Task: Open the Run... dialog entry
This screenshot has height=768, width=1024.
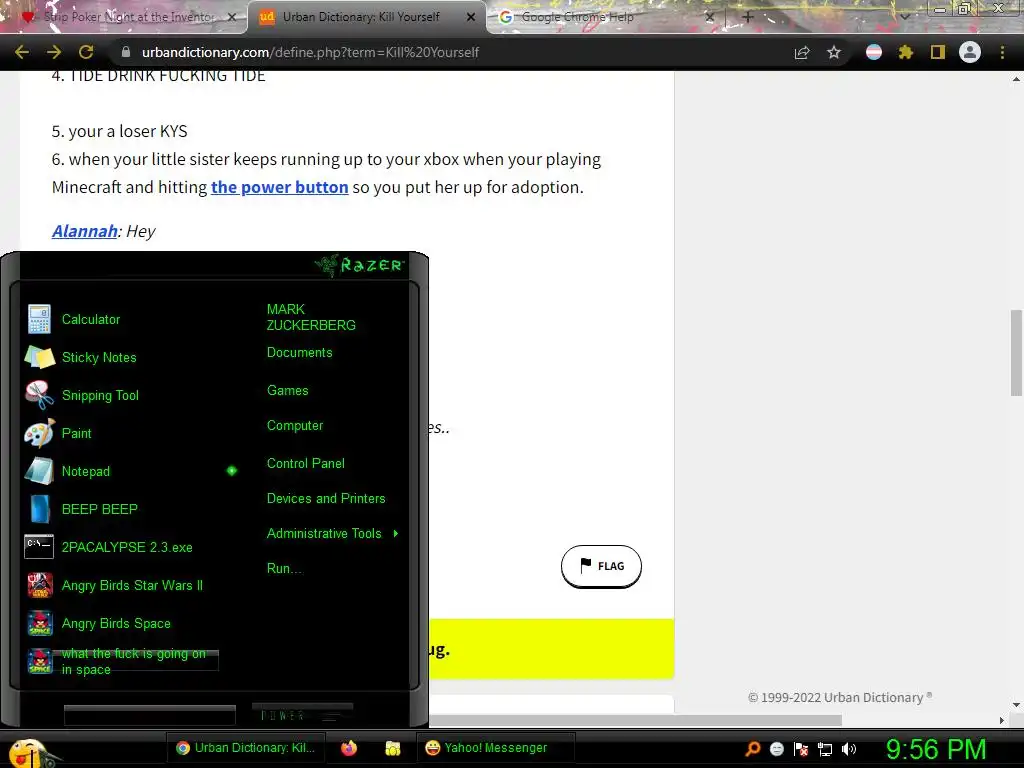Action: tap(285, 569)
